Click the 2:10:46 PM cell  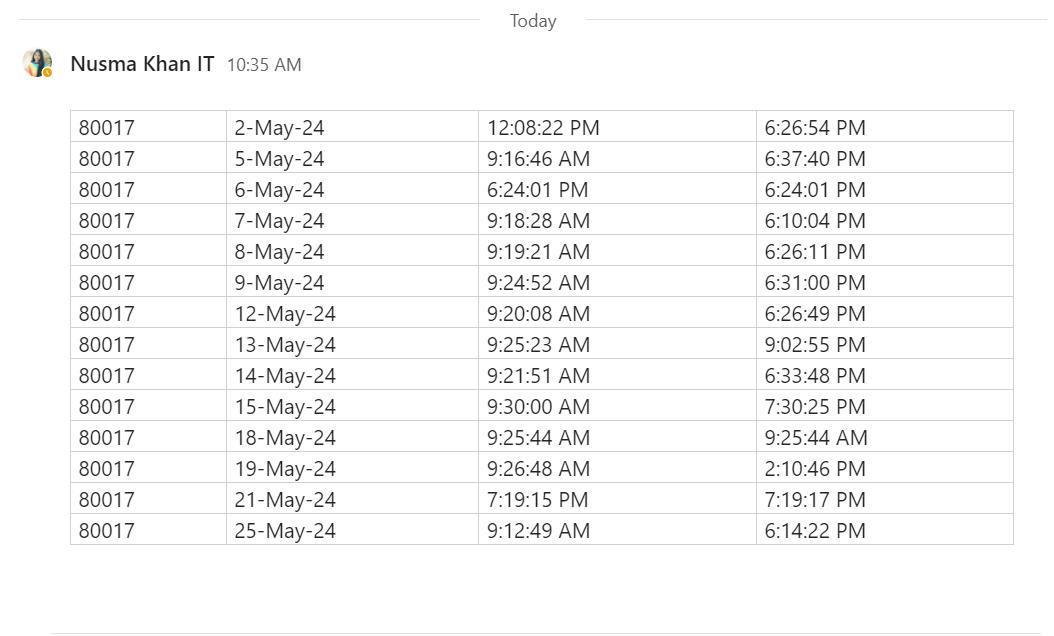click(885, 467)
